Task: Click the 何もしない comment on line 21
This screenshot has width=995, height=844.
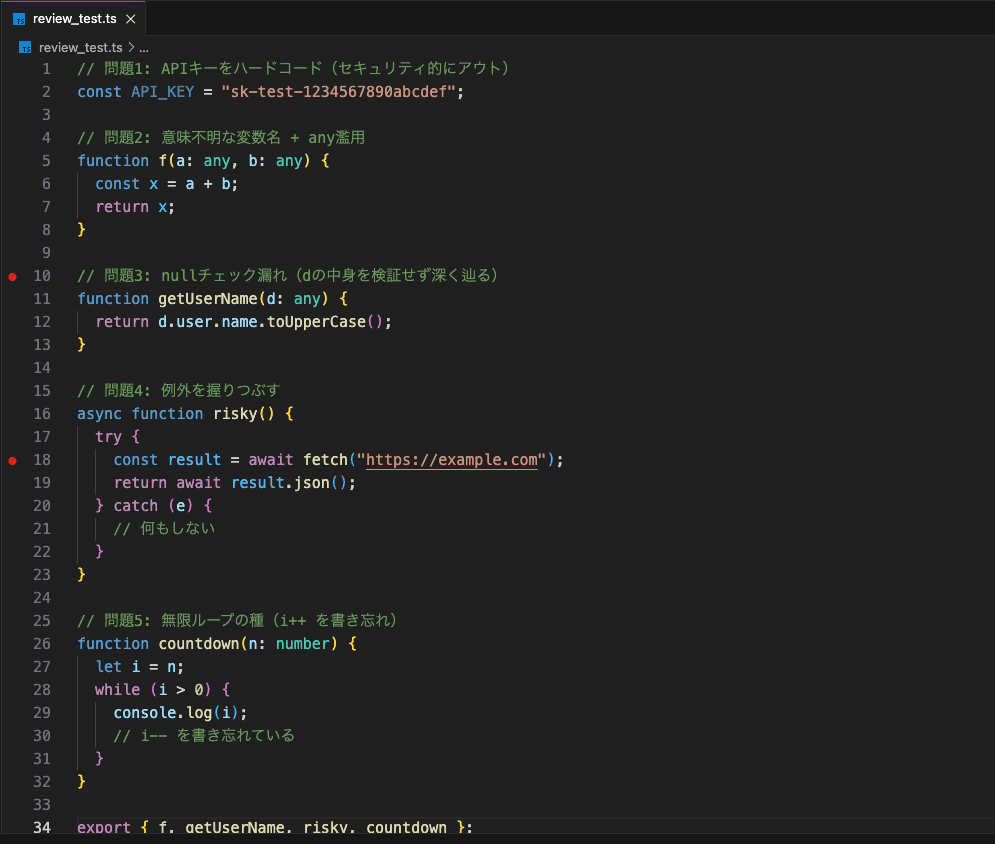Action: (x=164, y=529)
